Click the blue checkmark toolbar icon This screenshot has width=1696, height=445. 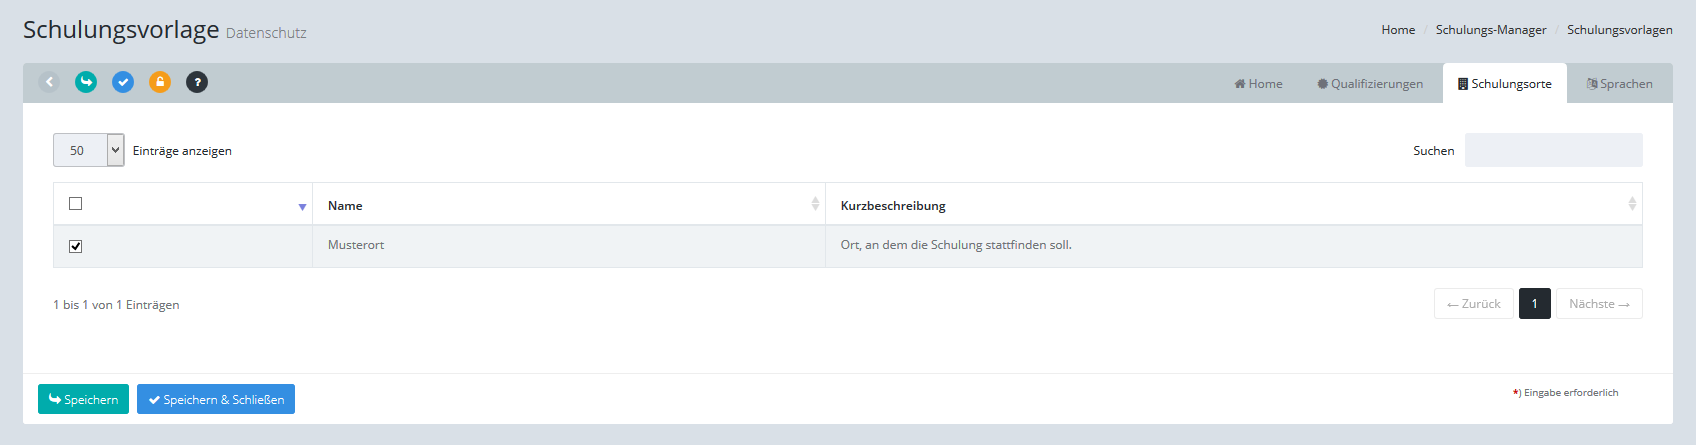coord(123,82)
